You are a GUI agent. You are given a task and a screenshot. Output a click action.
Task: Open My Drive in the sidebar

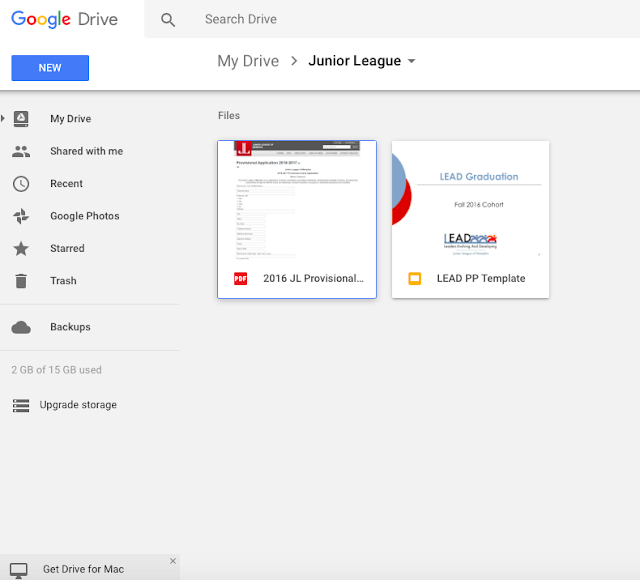coord(71,119)
